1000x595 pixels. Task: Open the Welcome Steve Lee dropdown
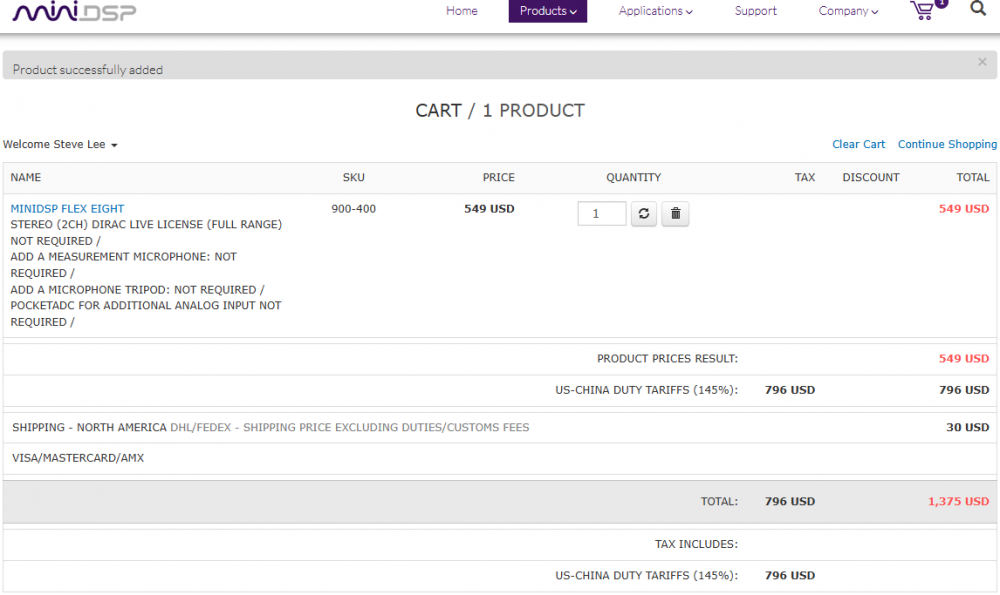60,145
